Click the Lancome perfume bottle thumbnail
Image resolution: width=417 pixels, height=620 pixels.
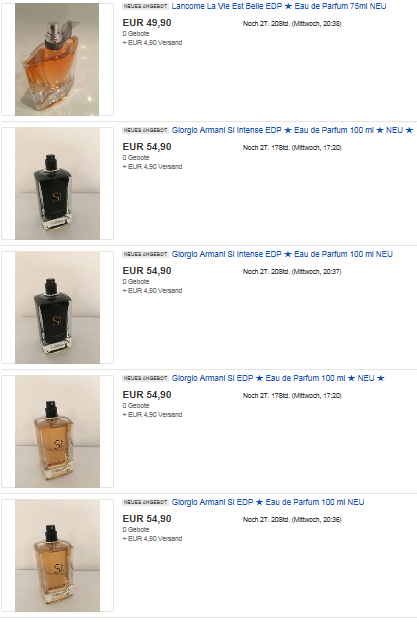pyautogui.click(x=57, y=59)
